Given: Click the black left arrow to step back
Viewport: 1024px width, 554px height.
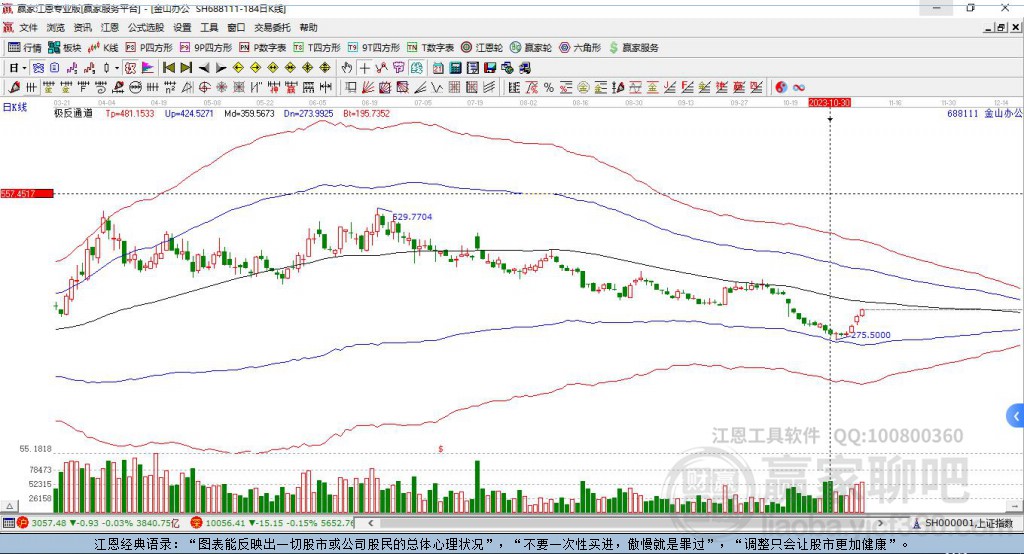Looking at the screenshot, I should coord(204,68).
